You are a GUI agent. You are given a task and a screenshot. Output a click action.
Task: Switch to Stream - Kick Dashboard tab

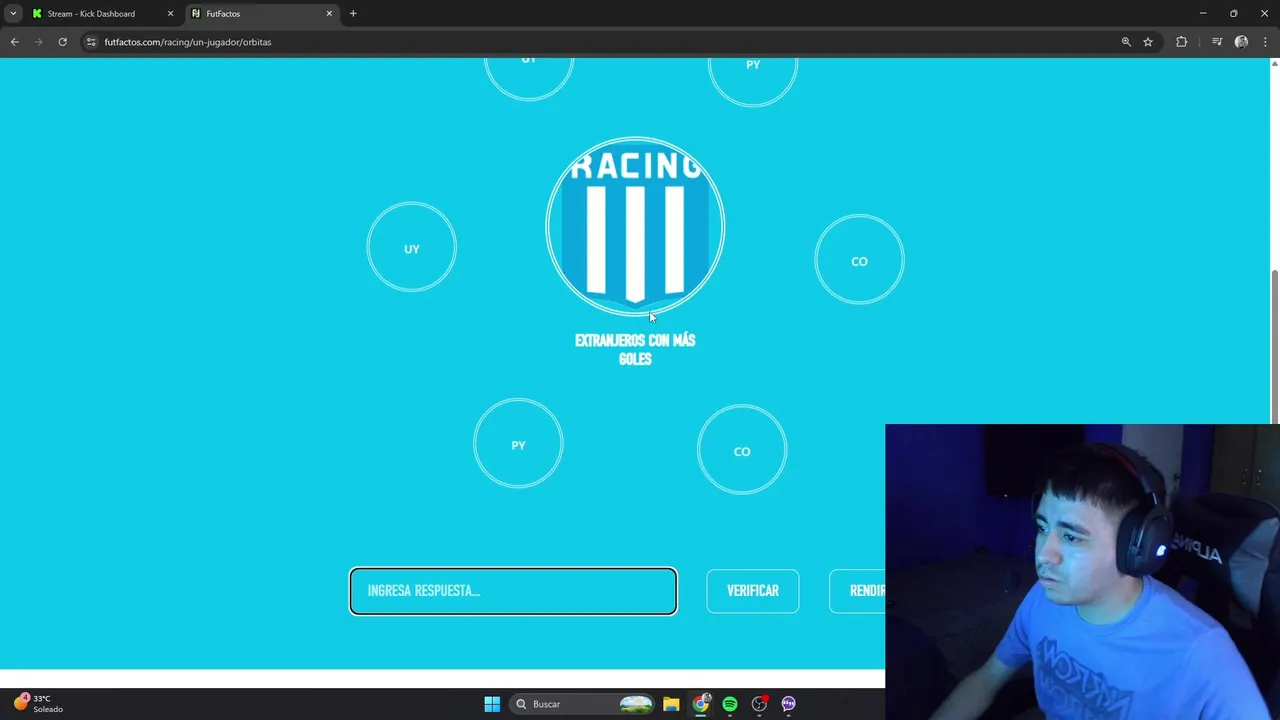pos(103,14)
